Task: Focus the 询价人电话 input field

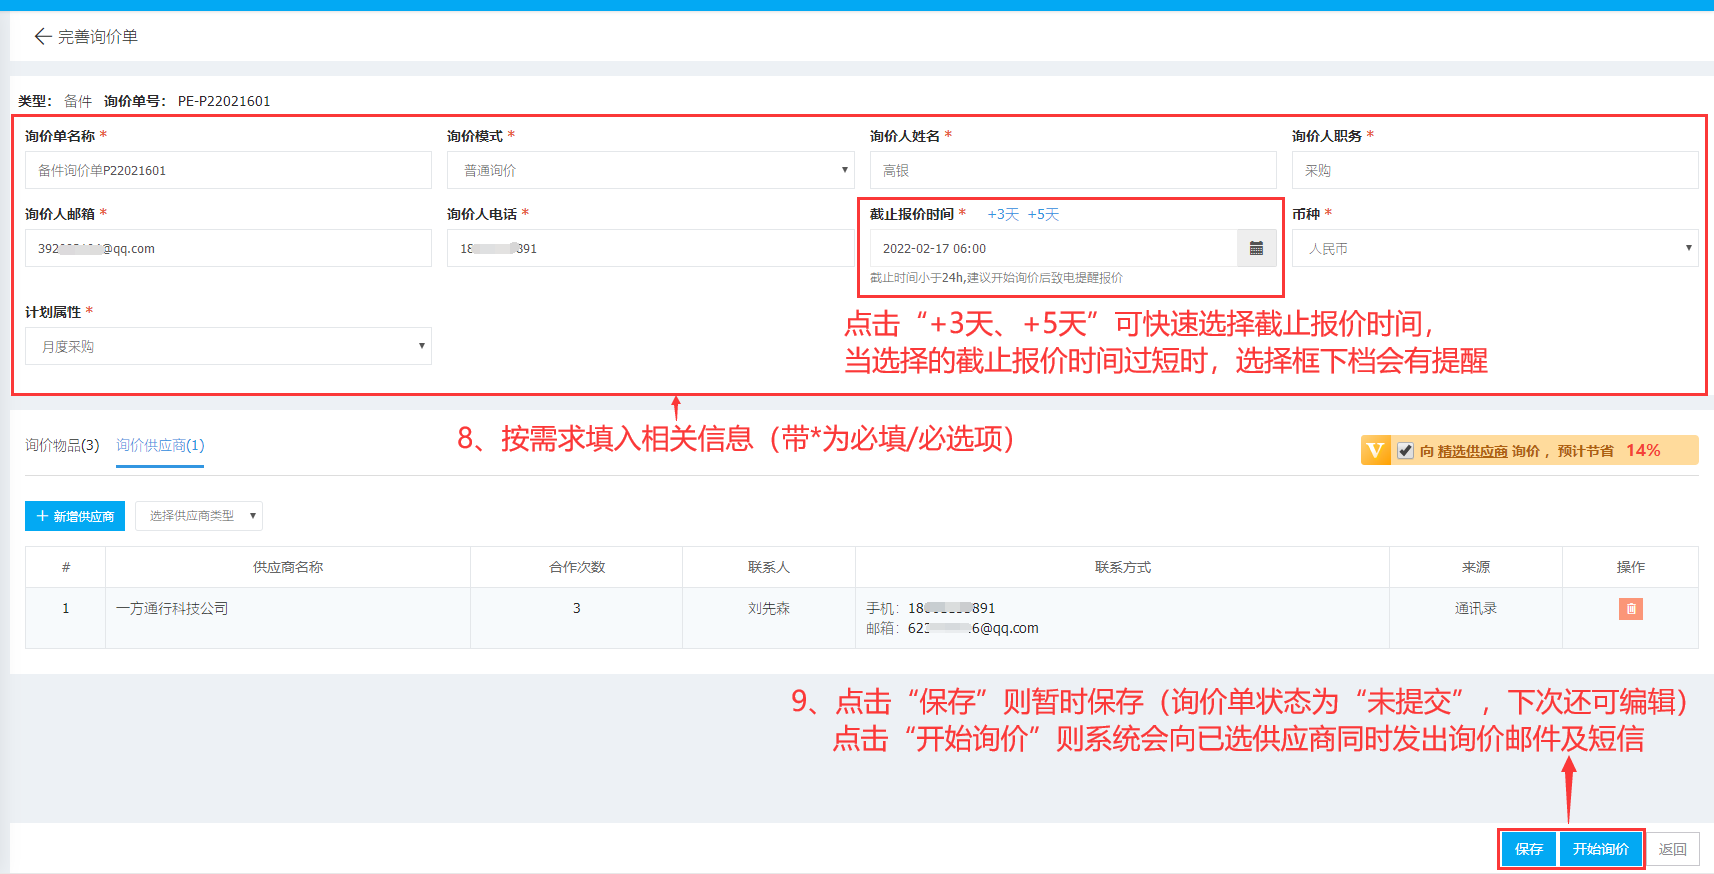Action: (x=650, y=248)
